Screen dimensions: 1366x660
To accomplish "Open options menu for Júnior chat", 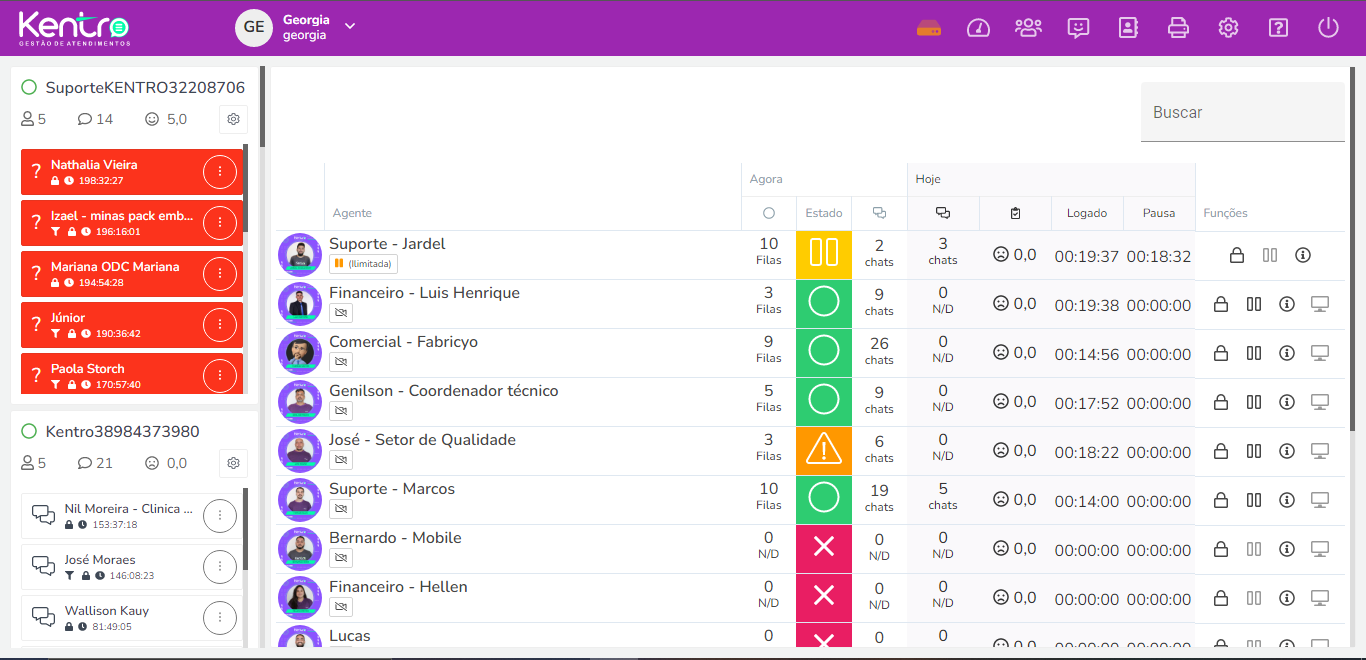I will pos(220,325).
